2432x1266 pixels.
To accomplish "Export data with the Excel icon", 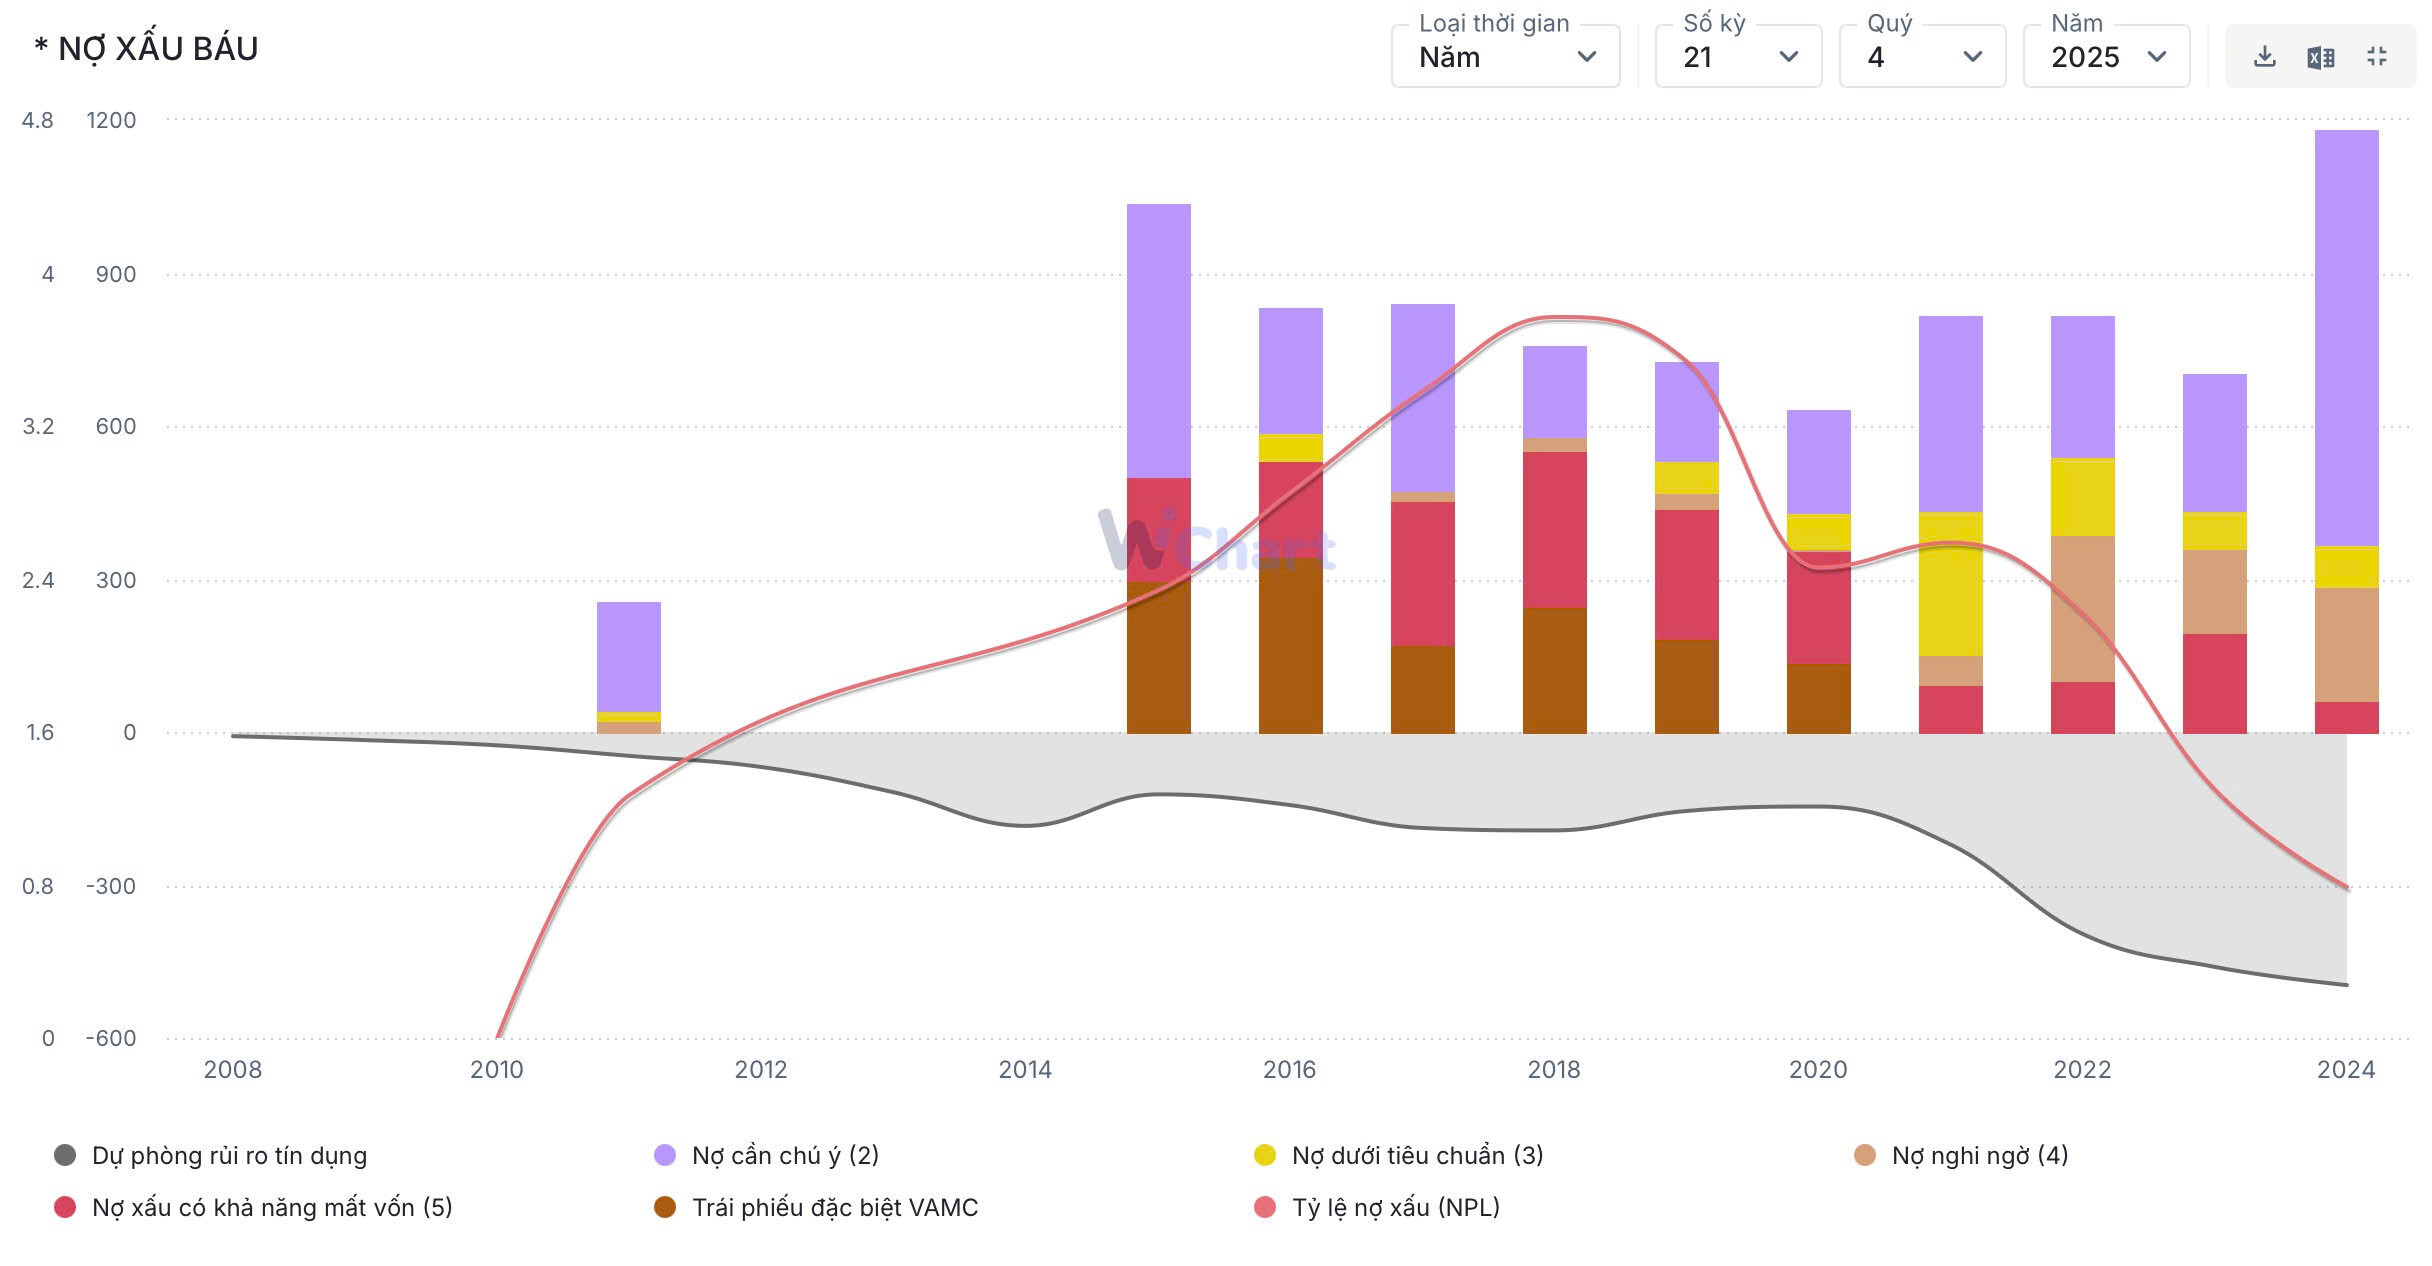I will click(2321, 57).
